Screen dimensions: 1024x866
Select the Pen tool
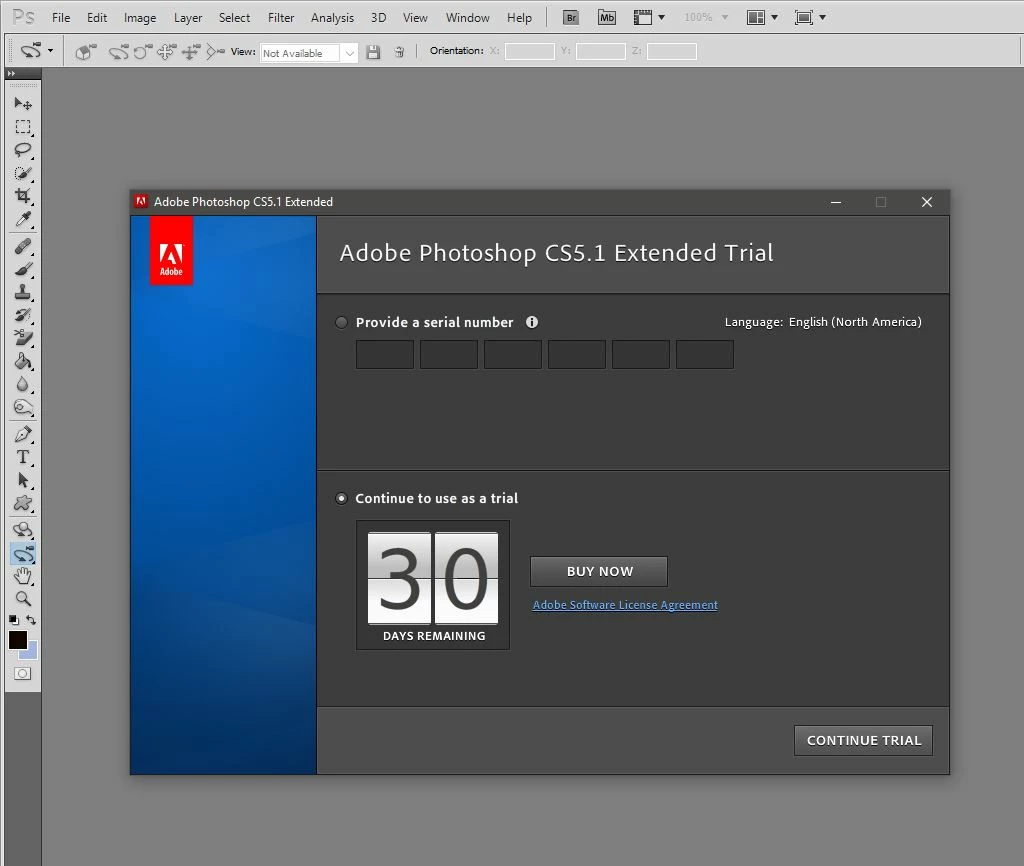click(x=23, y=434)
